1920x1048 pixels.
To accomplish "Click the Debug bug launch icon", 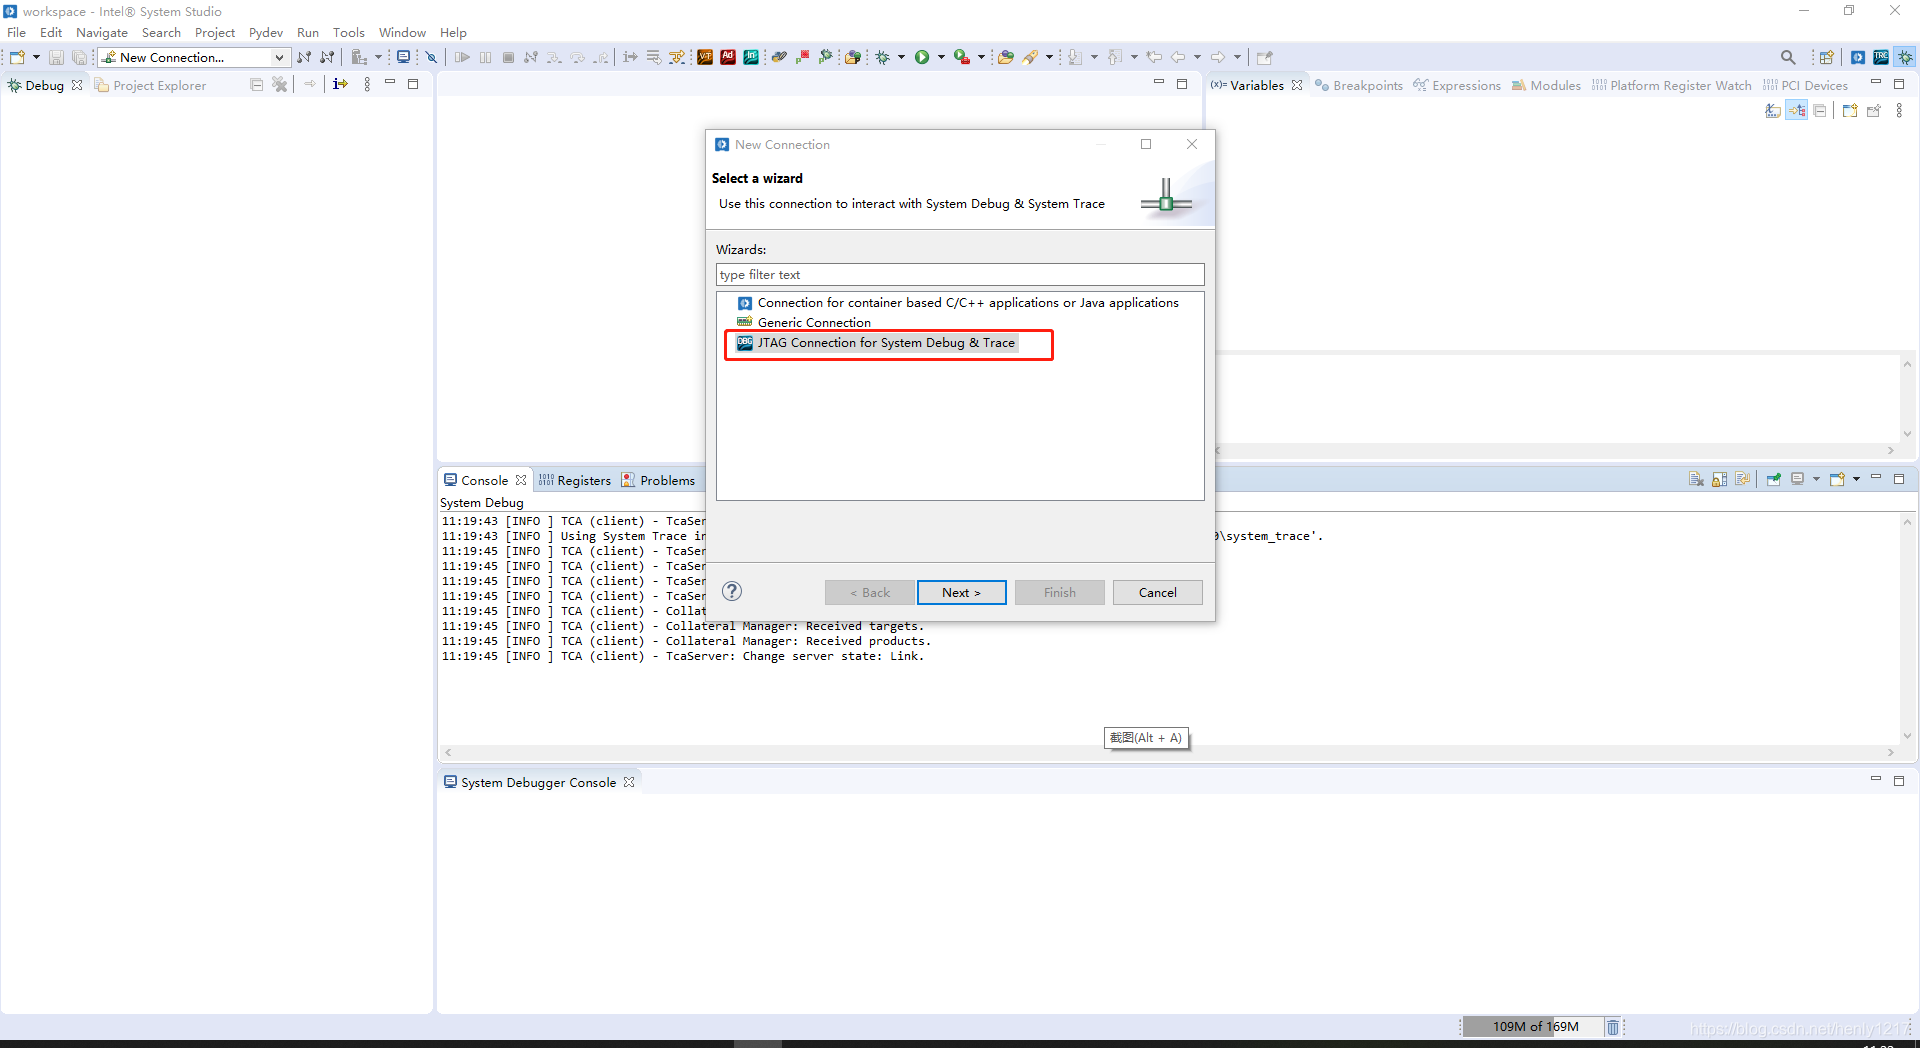I will pos(883,57).
